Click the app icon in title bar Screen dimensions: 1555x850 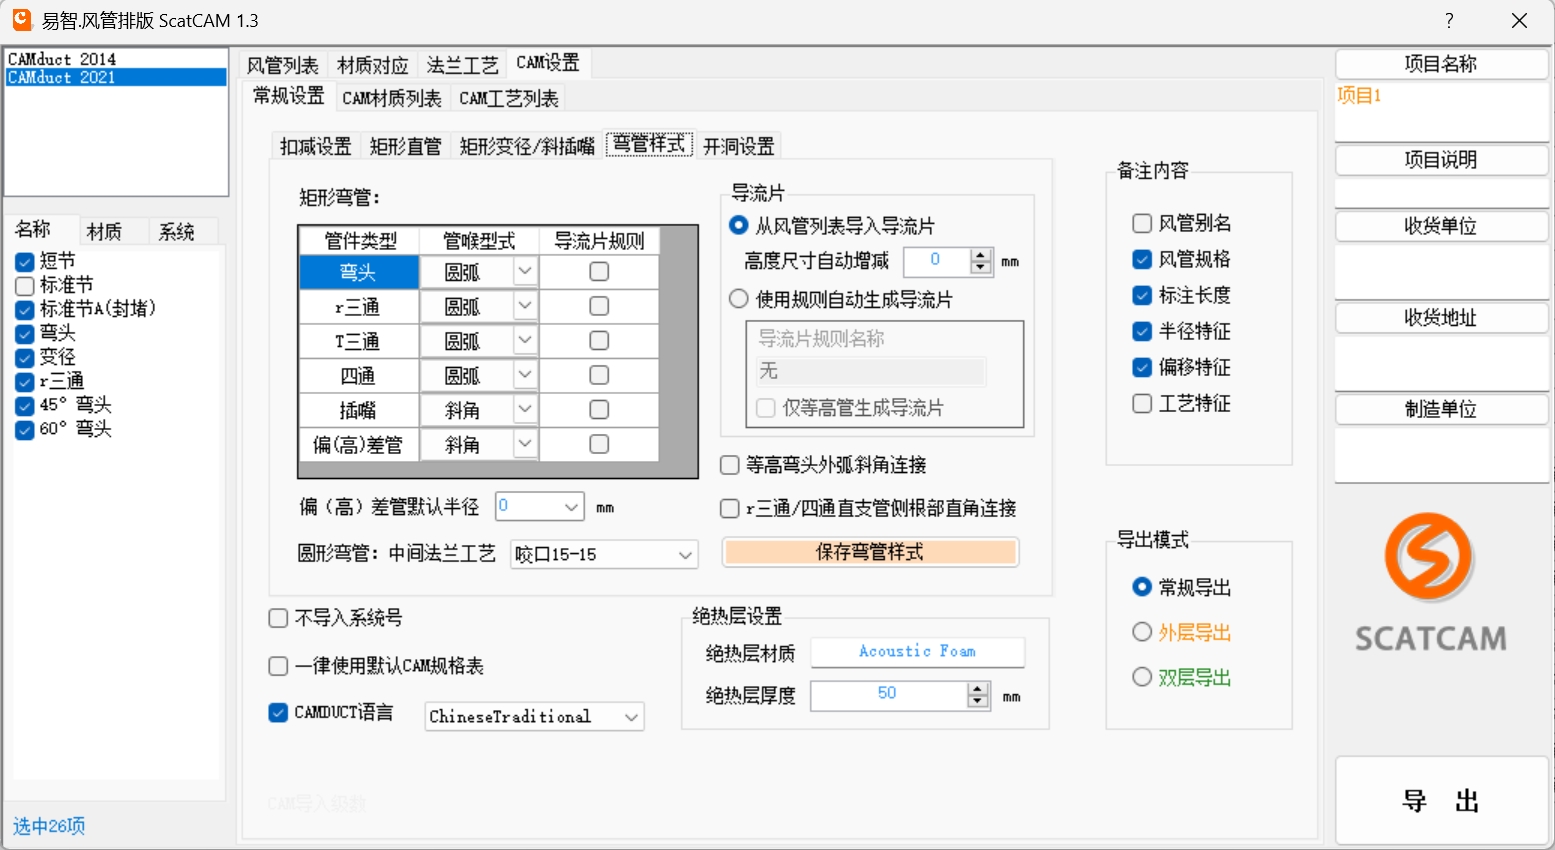(21, 20)
